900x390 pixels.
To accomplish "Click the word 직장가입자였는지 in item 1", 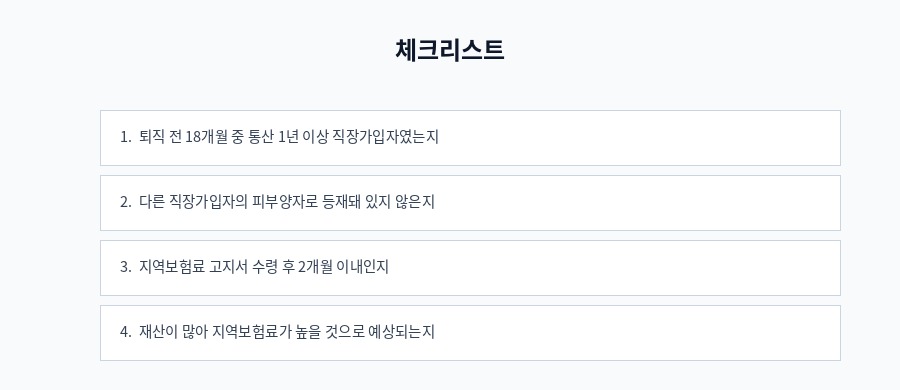I will click(x=386, y=137).
